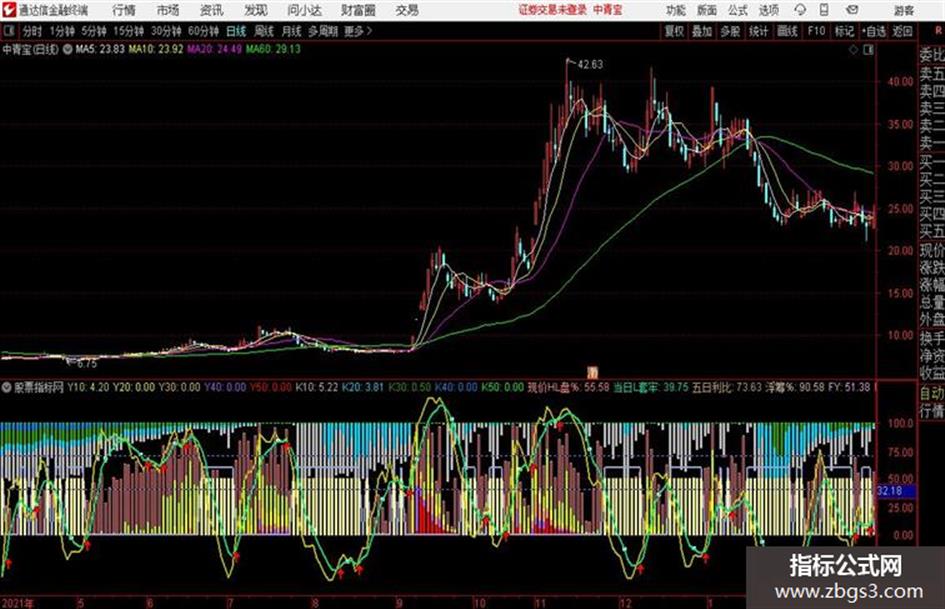This screenshot has width=945, height=609.
Task: Click the 标记 mark toolbar button
Action: tap(844, 31)
